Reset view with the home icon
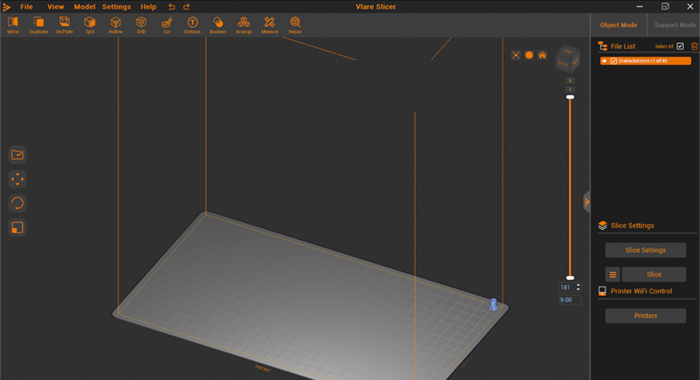This screenshot has width=700, height=380. click(542, 55)
